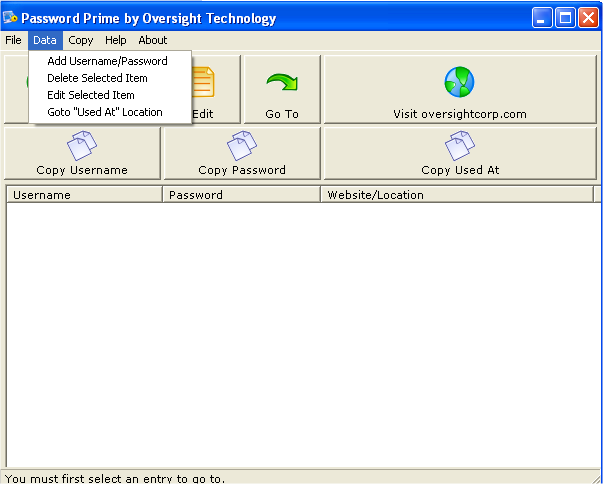Sort by the Website/Location column header
The width and height of the screenshot is (603, 484).
click(457, 195)
